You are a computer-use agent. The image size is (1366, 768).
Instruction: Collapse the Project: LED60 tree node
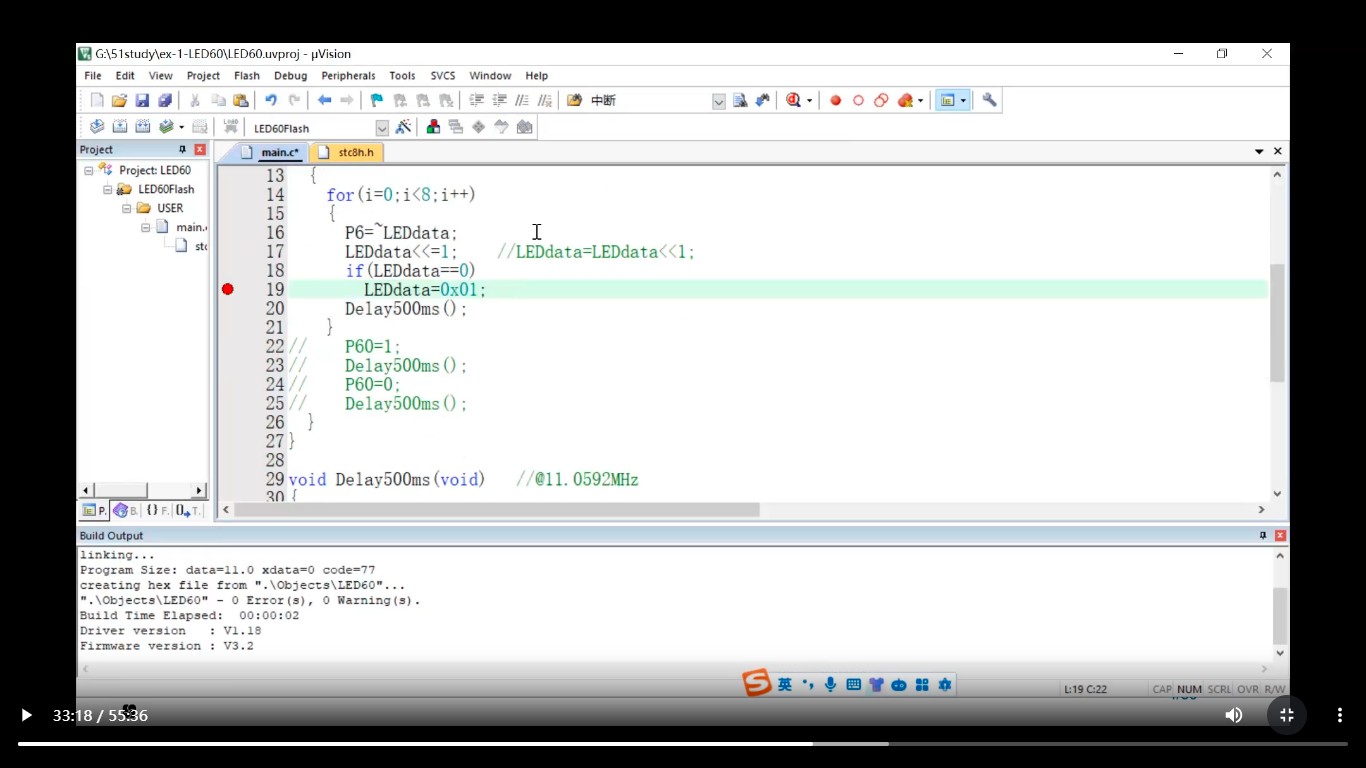point(89,170)
